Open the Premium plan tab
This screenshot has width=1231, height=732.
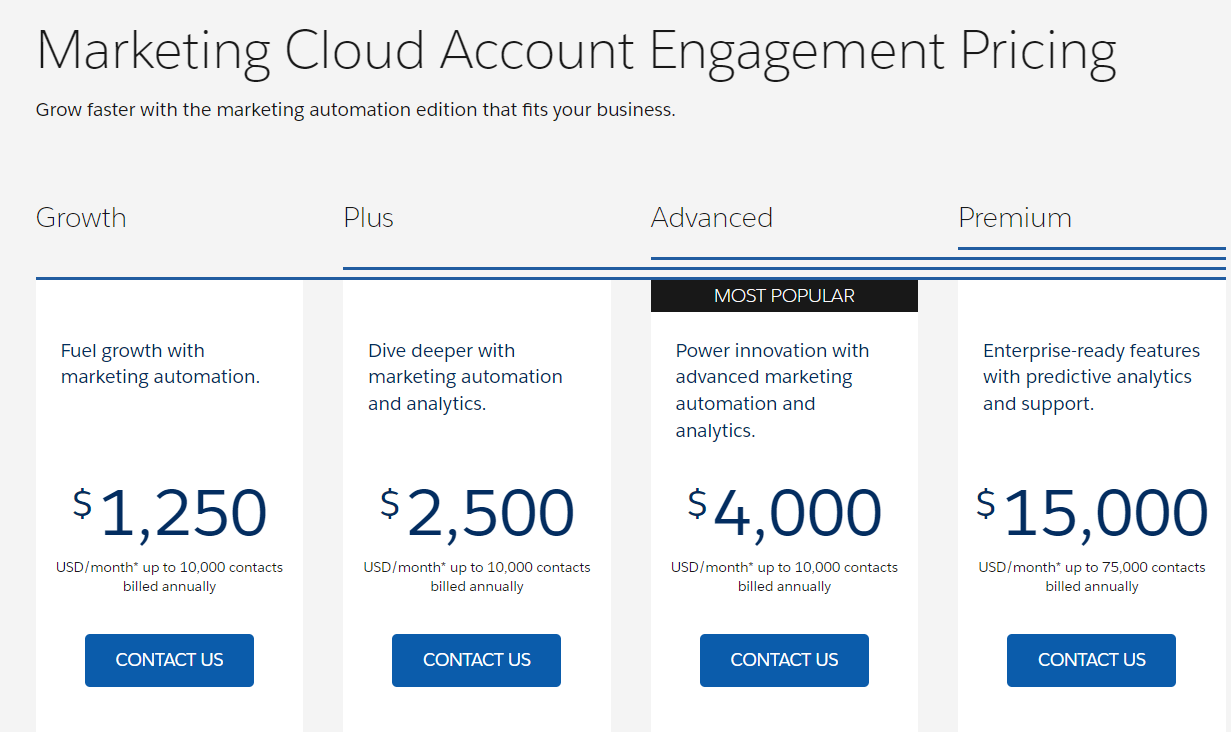click(x=1015, y=218)
